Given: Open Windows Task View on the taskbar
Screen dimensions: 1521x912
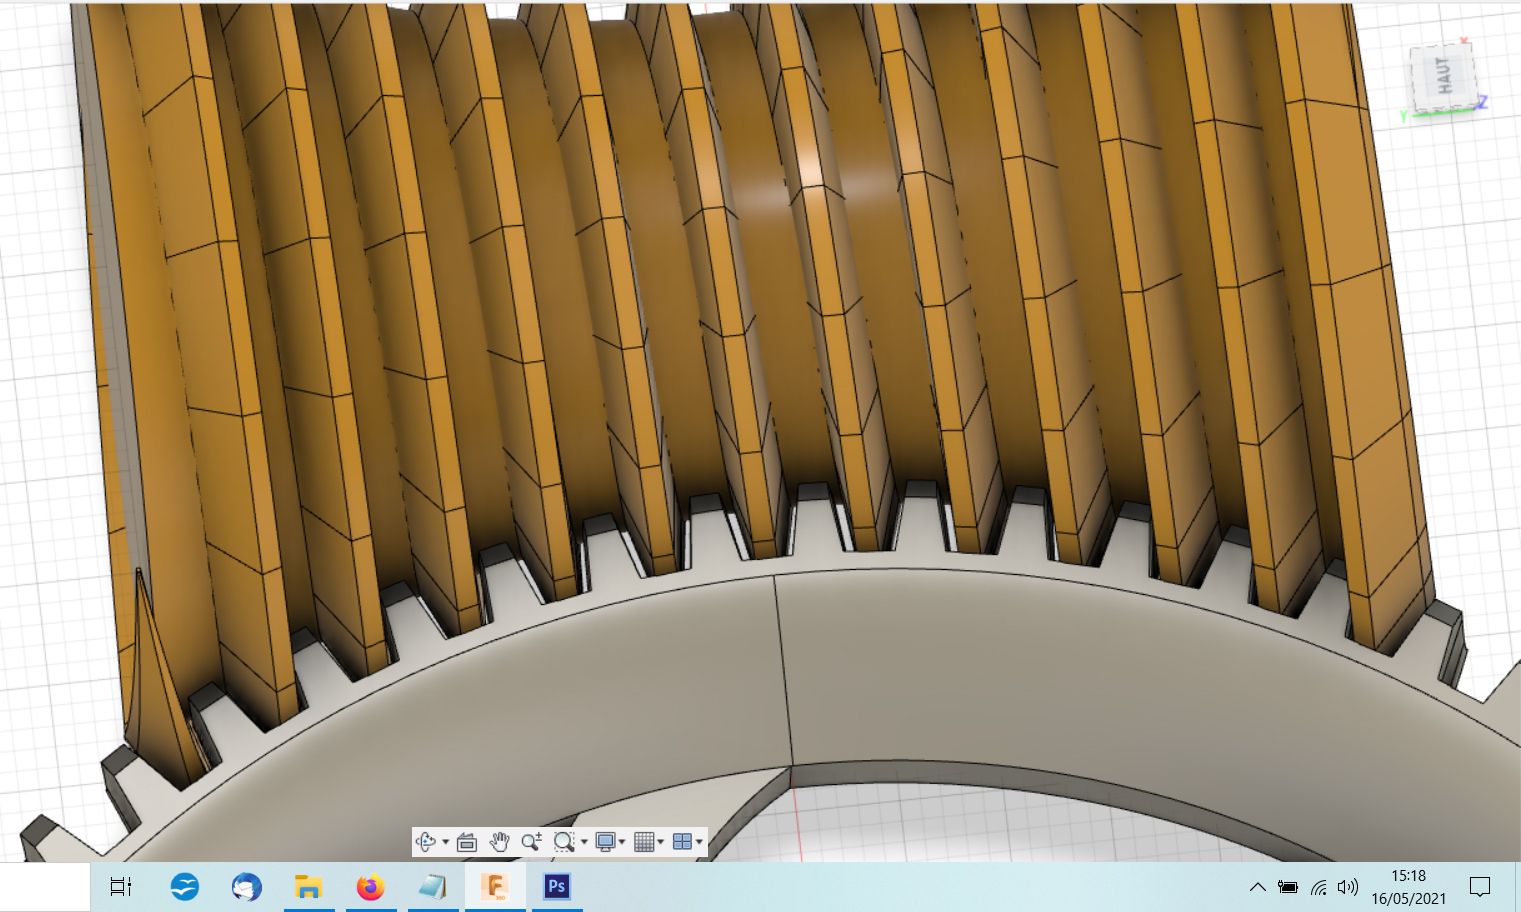Looking at the screenshot, I should coord(121,887).
